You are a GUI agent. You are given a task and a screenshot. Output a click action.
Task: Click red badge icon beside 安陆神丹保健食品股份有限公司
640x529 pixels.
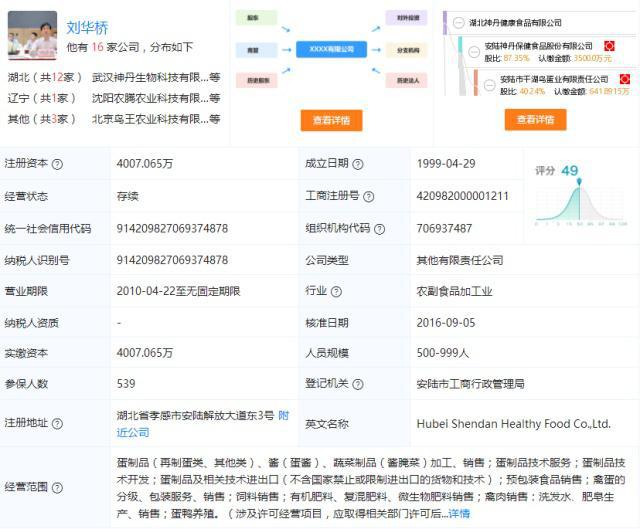(609, 46)
